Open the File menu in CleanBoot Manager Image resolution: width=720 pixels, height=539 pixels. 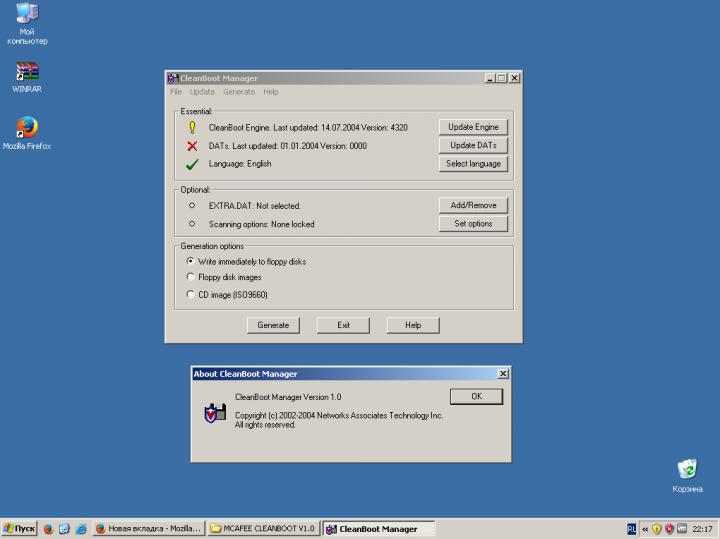coord(176,92)
